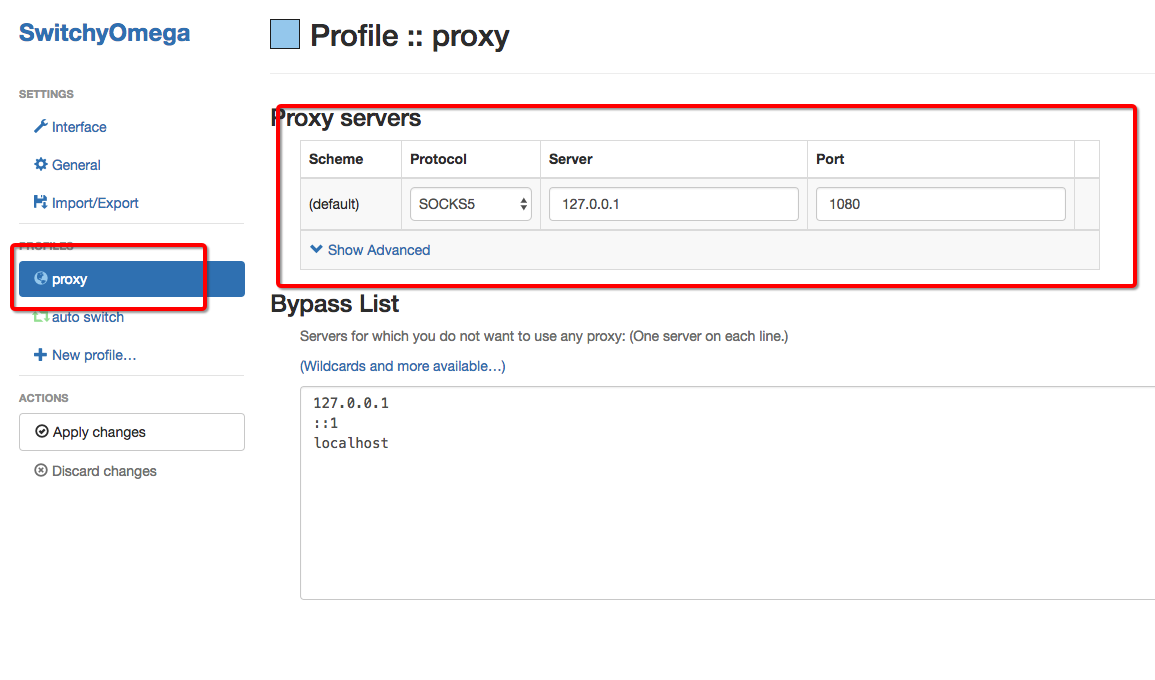
Task: Click the plus icon beside New profile
Action: [41, 354]
